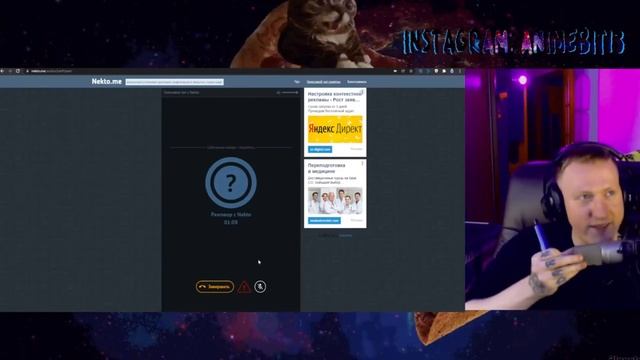Viewport: 640px width, 360px height.
Task: Open the options menu of the medical ad
Action: [362, 163]
